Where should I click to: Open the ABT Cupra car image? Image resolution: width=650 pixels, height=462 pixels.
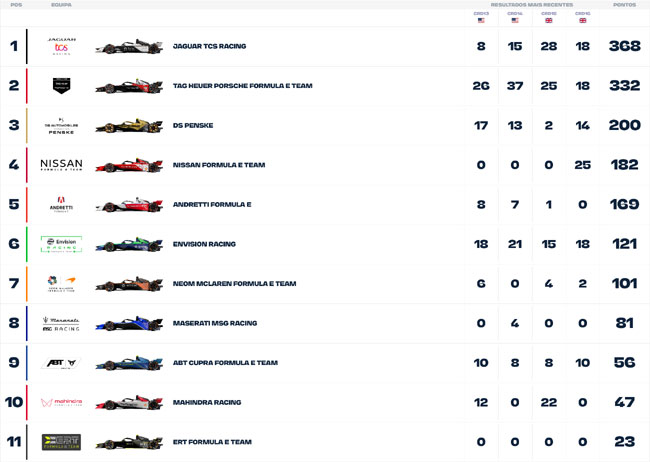click(129, 364)
